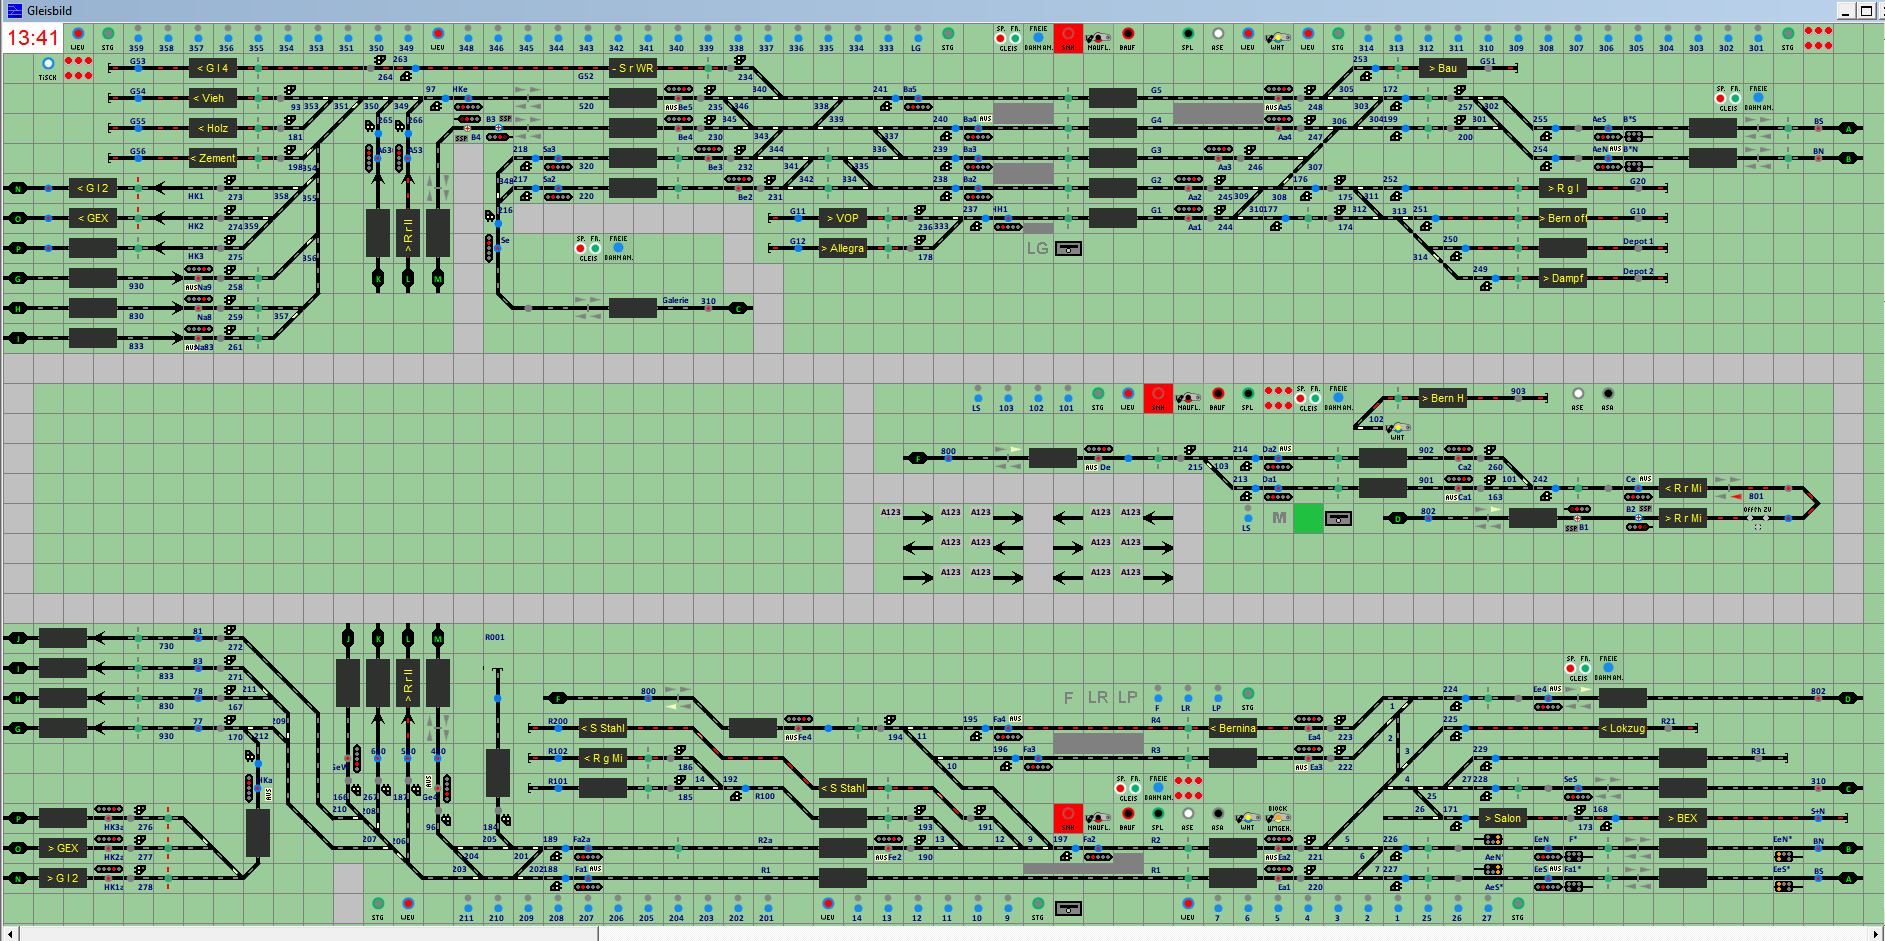Click signal Aa1 light strip
This screenshot has height=941, width=1885.
1188,209
